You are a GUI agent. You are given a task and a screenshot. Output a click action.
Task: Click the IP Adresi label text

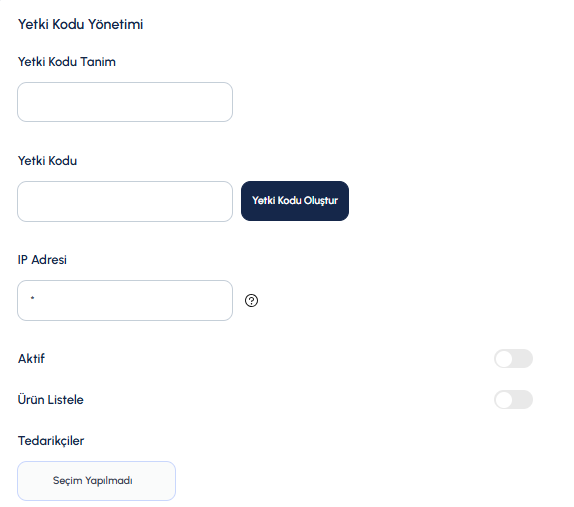pos(42,260)
